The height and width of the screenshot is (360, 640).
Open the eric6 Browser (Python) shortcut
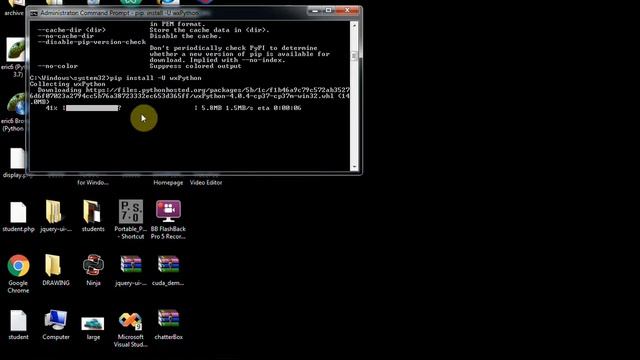pos(16,104)
